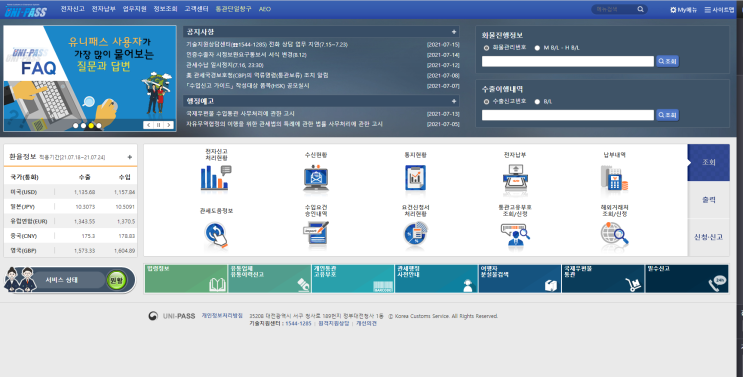Select second banner carousel dot
The image size is (743, 377).
click(x=83, y=126)
